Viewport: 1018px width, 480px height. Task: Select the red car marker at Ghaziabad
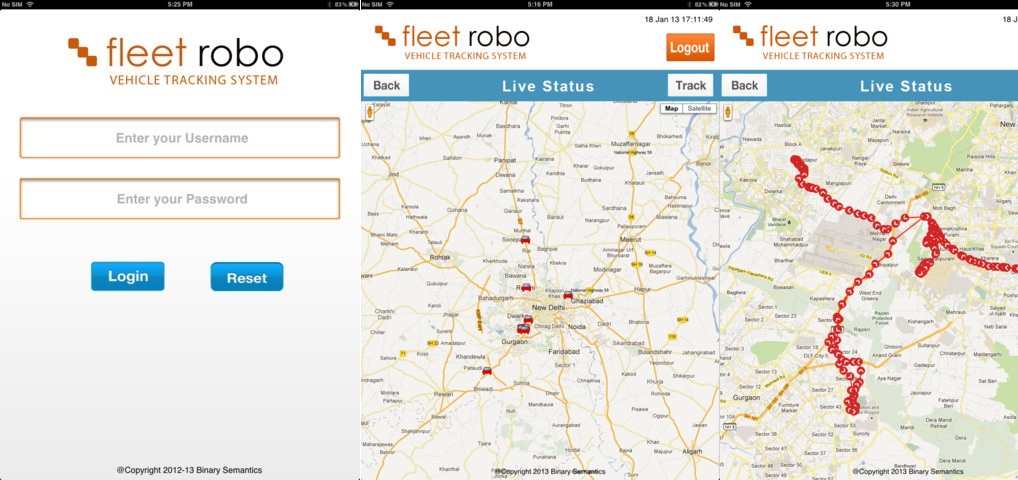[x=568, y=295]
